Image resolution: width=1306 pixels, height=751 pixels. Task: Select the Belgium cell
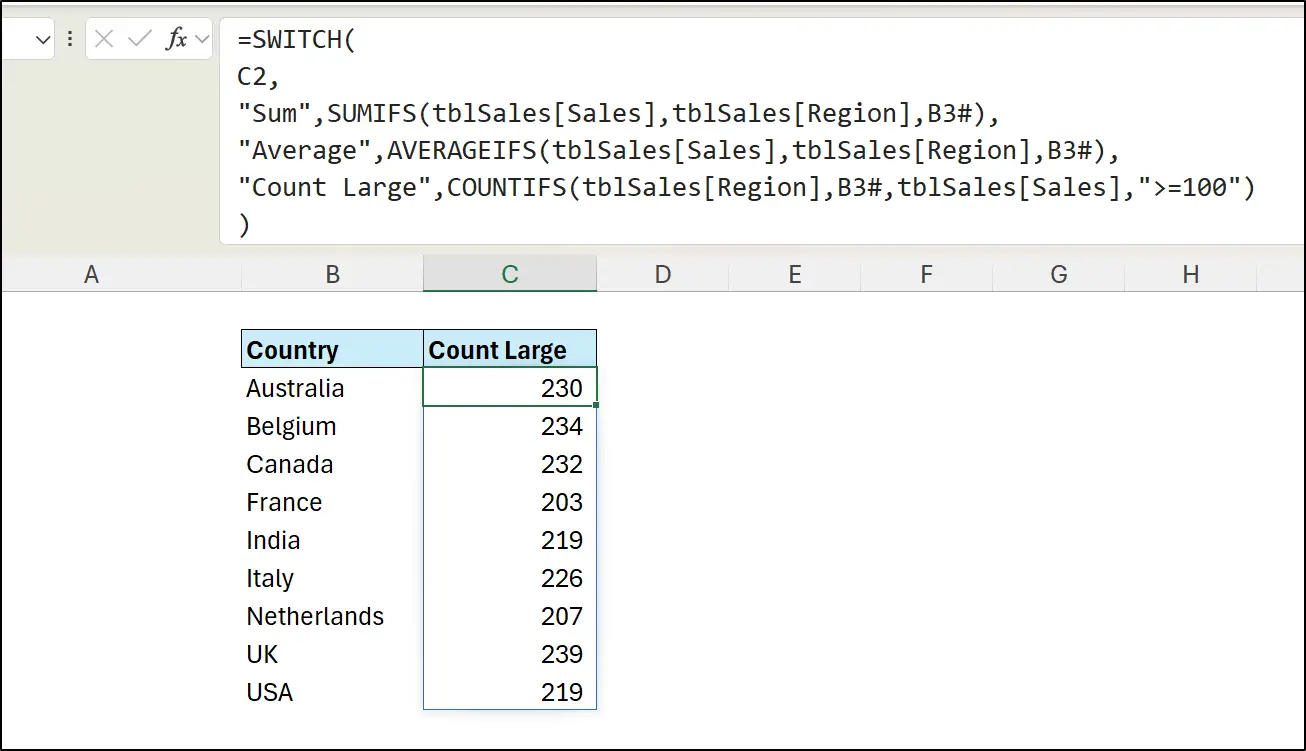333,426
